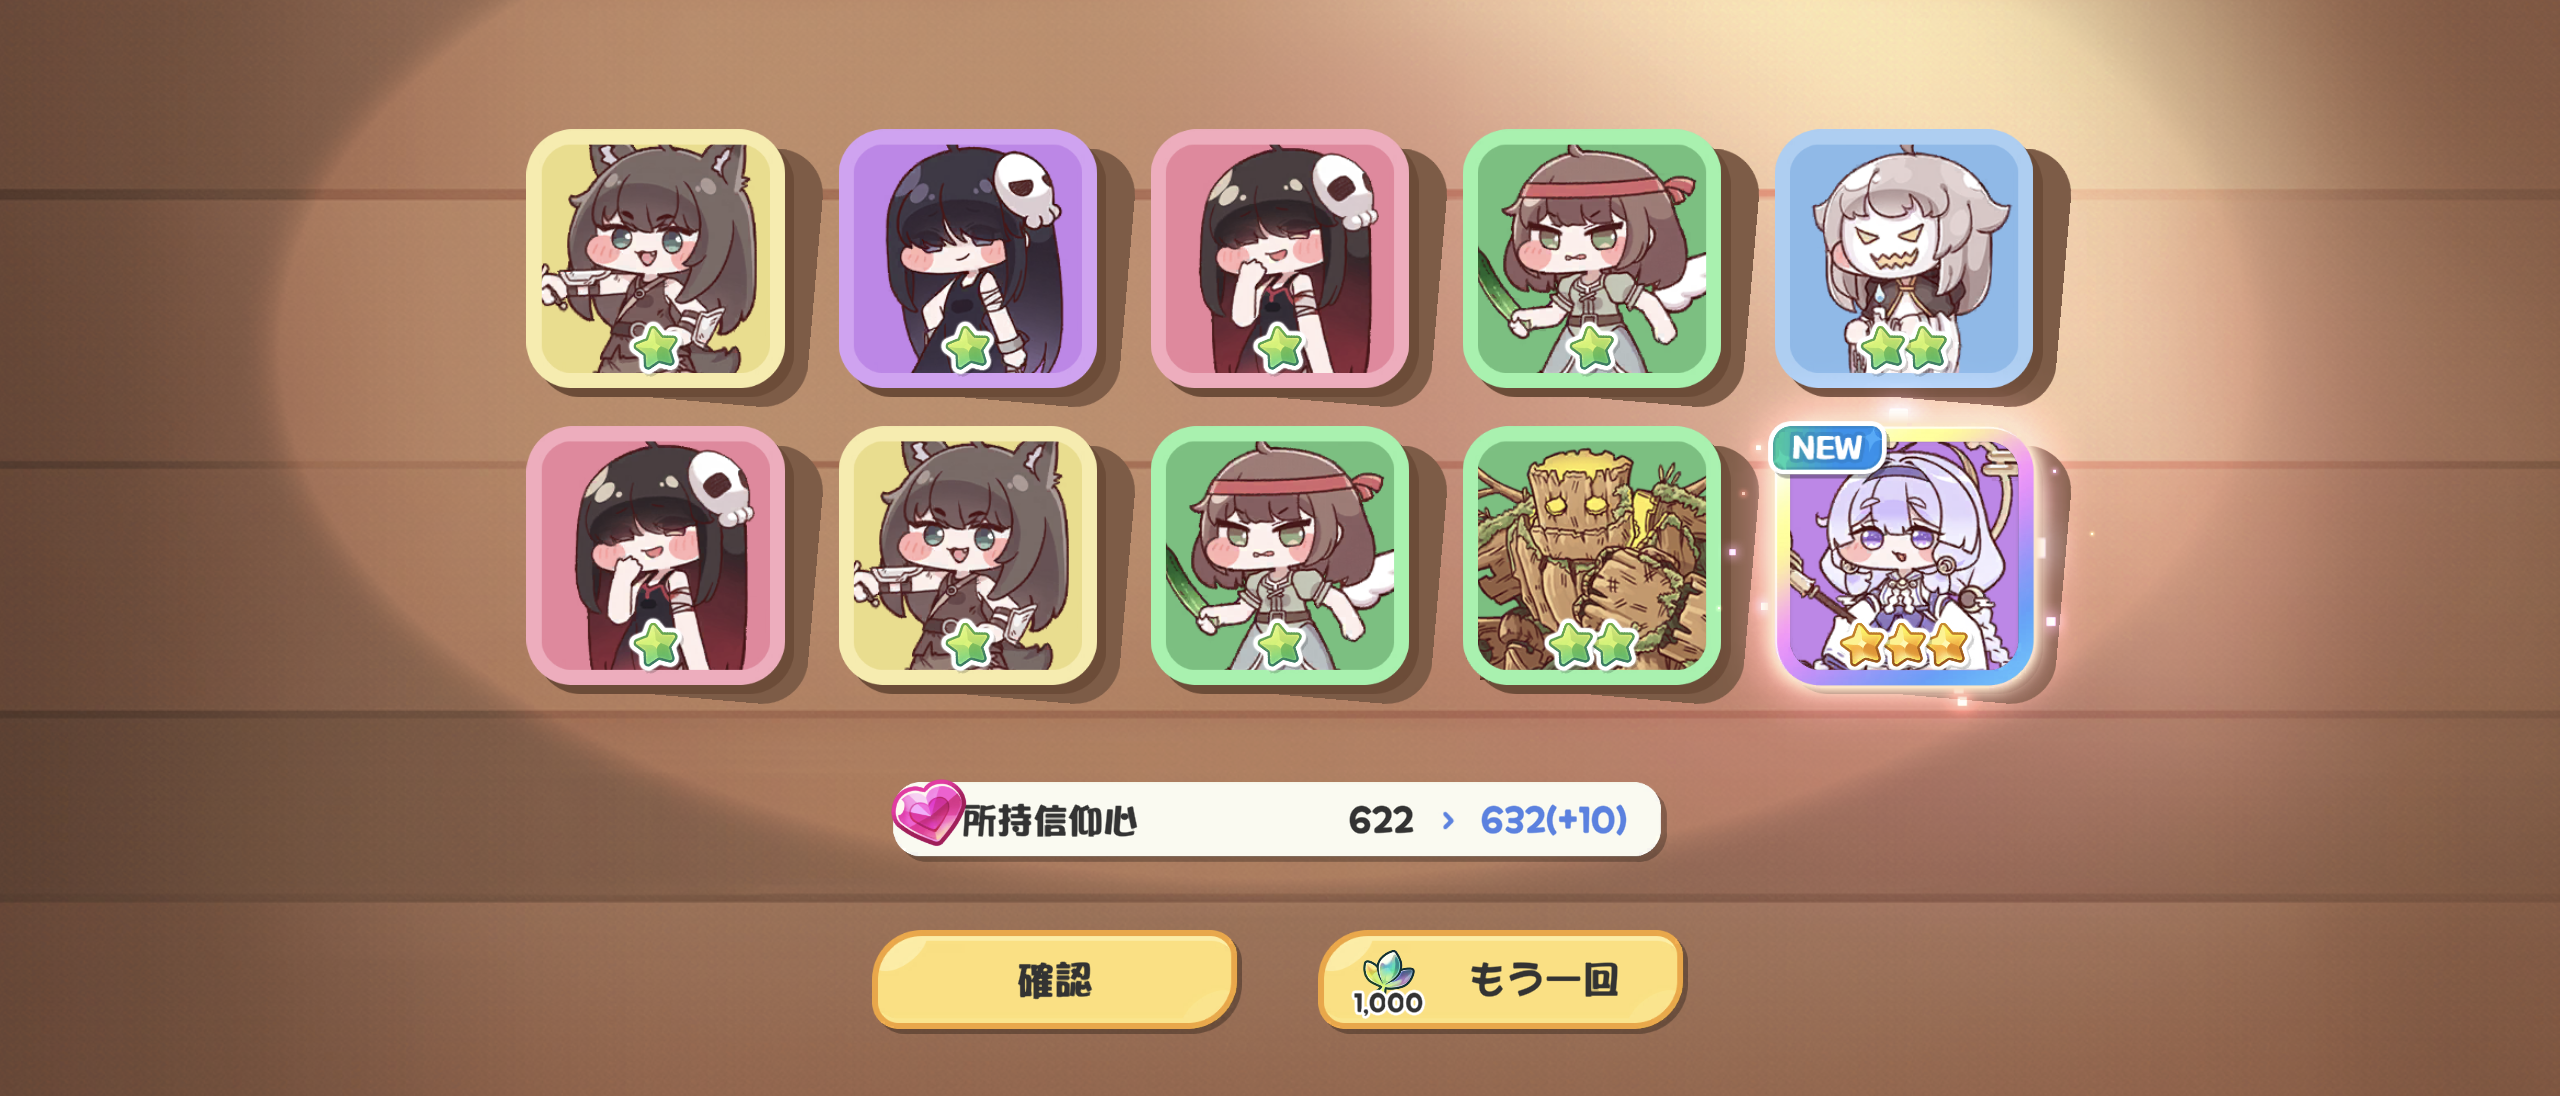Click the 632(+10) updated points value
This screenshot has width=2560, height=1096.
1553,820
